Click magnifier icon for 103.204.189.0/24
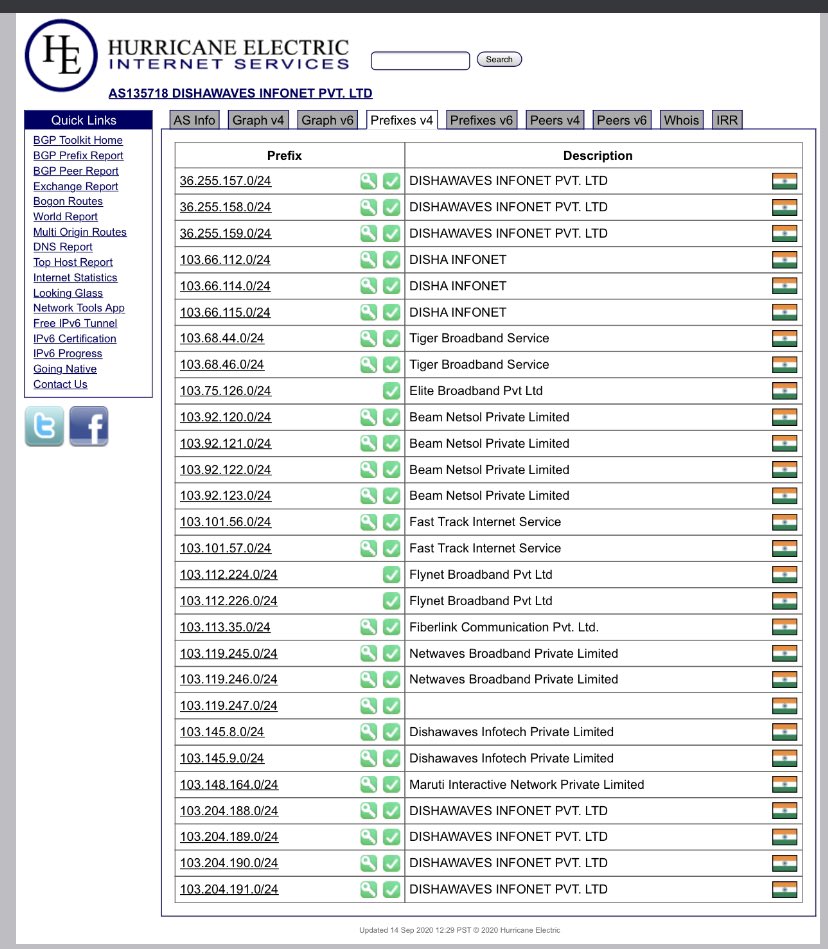This screenshot has width=828, height=949. point(369,836)
